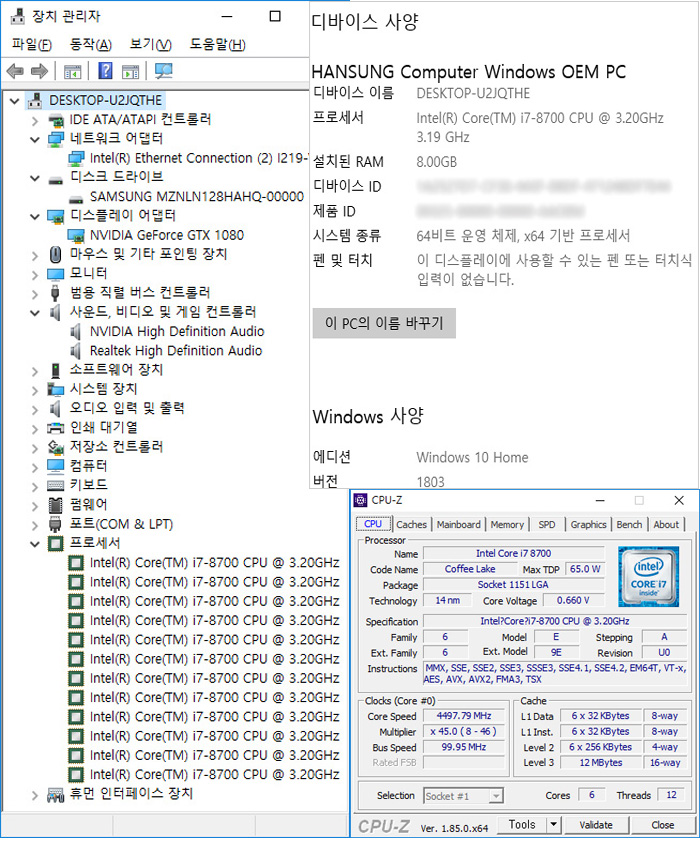Click the IDE ATA/ATAPI 컨트롤러 icon
This screenshot has width=700, height=841.
click(56, 120)
